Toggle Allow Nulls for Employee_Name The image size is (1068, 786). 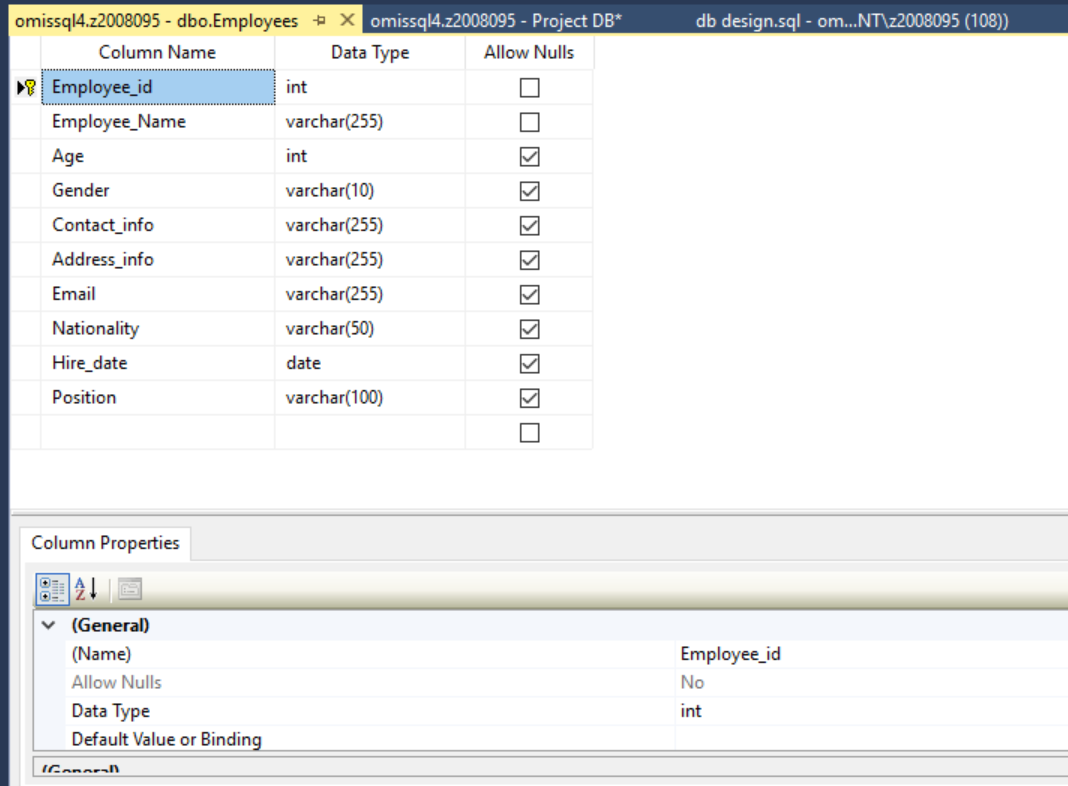[529, 122]
